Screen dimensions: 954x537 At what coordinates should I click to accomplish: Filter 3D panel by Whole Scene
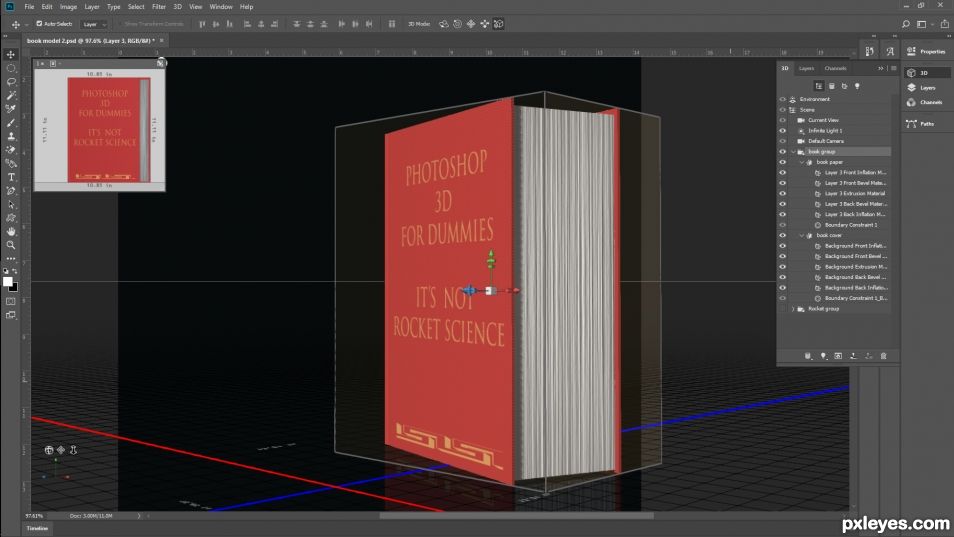pos(819,86)
